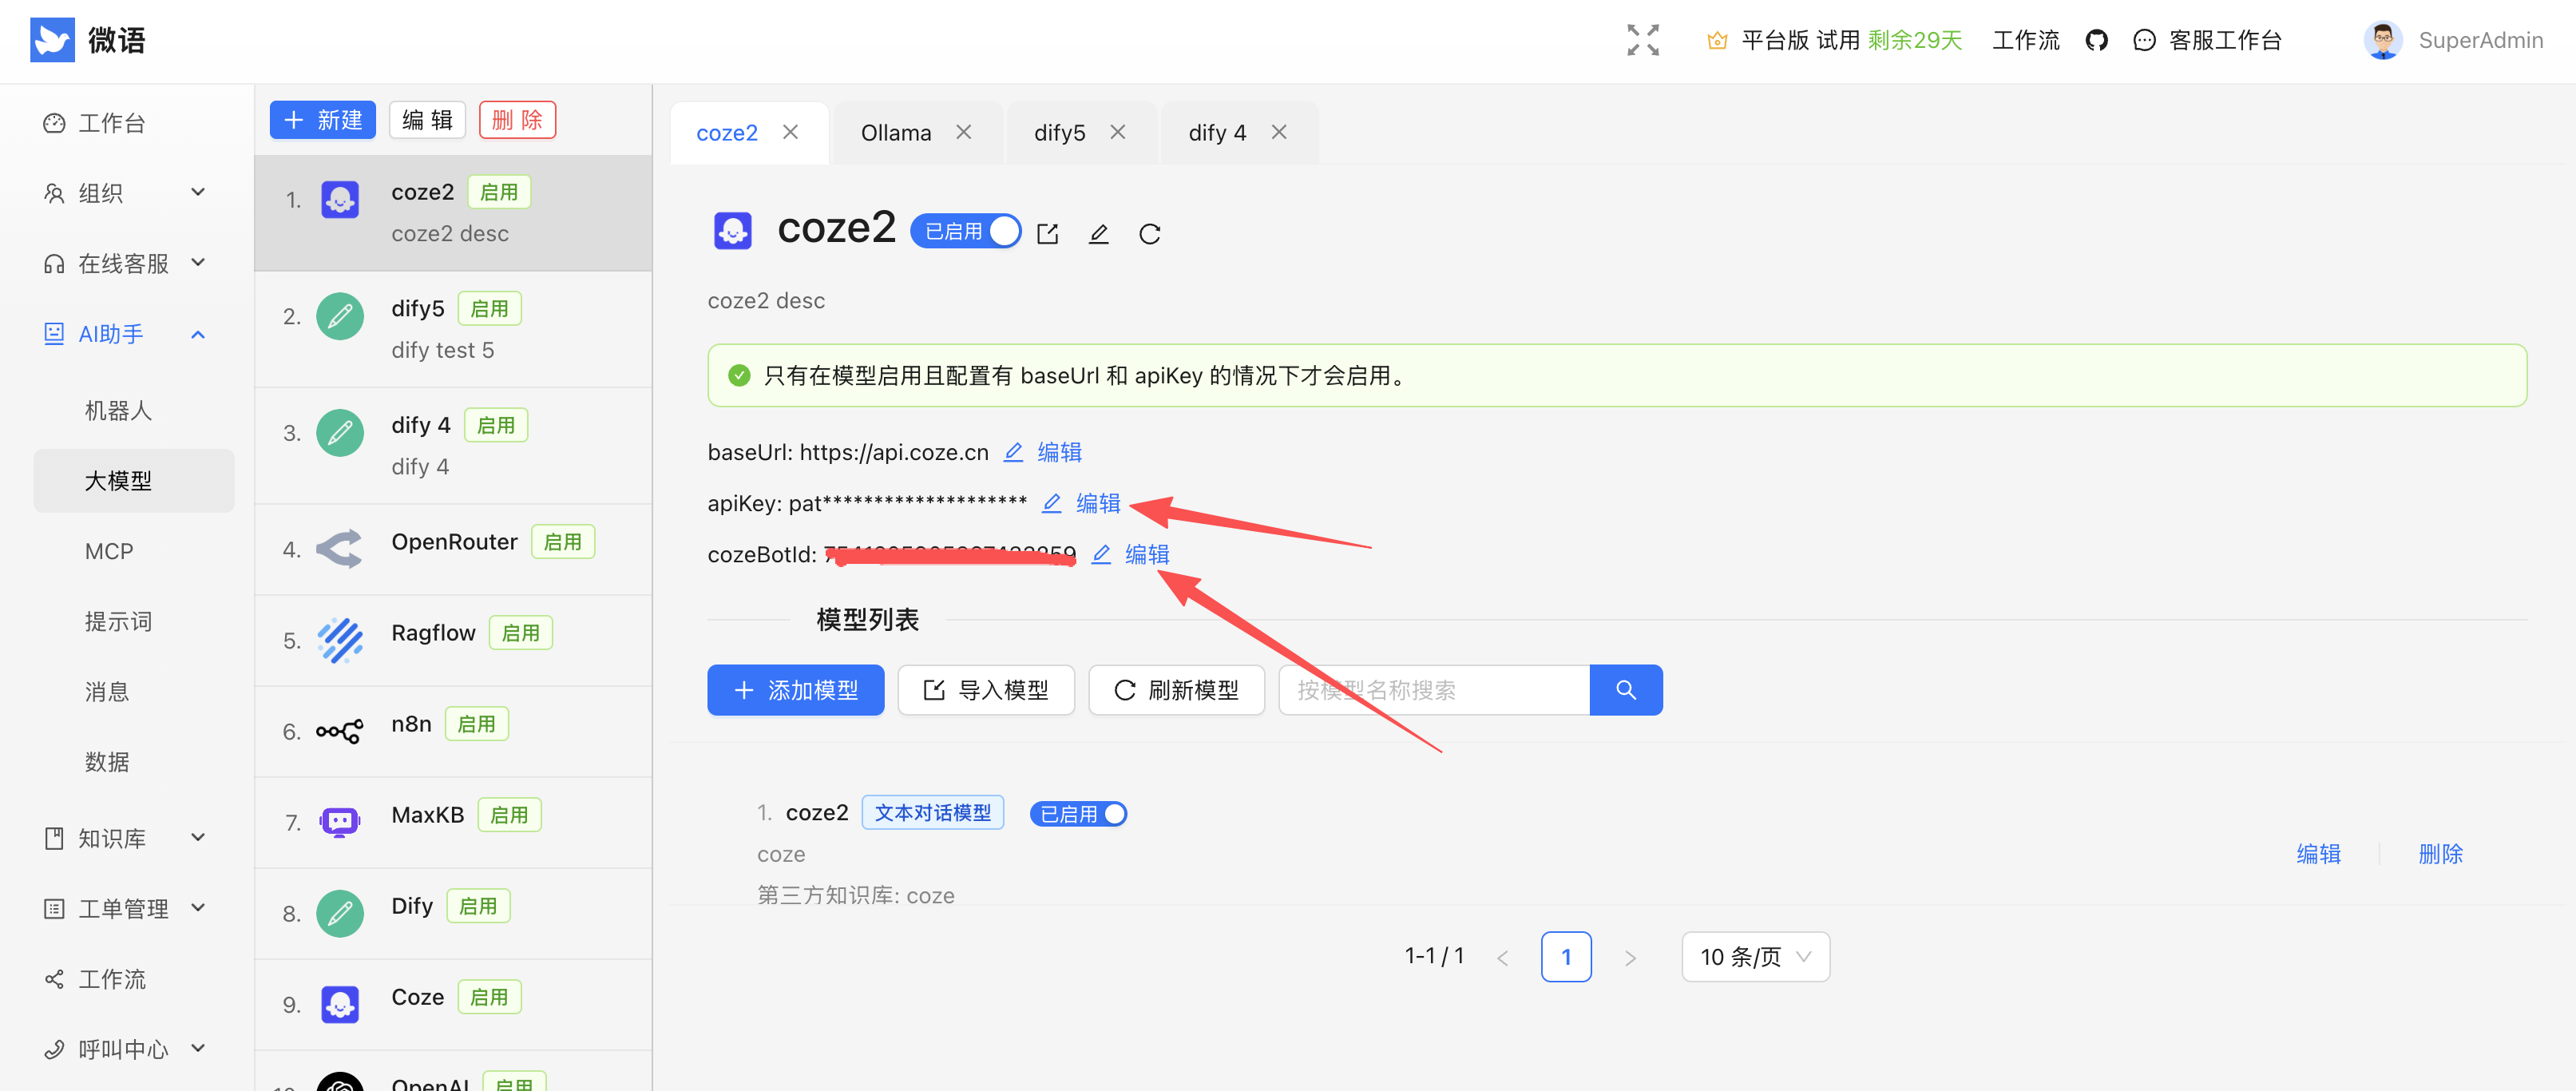Collapse the AI助手 sidebar section

[x=197, y=334]
